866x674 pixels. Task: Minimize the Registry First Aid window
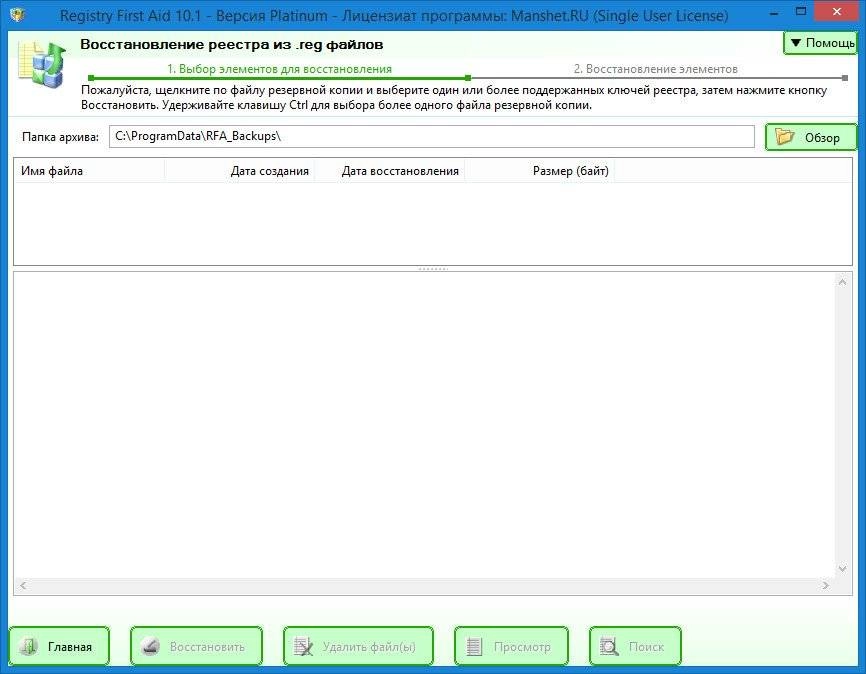click(774, 13)
